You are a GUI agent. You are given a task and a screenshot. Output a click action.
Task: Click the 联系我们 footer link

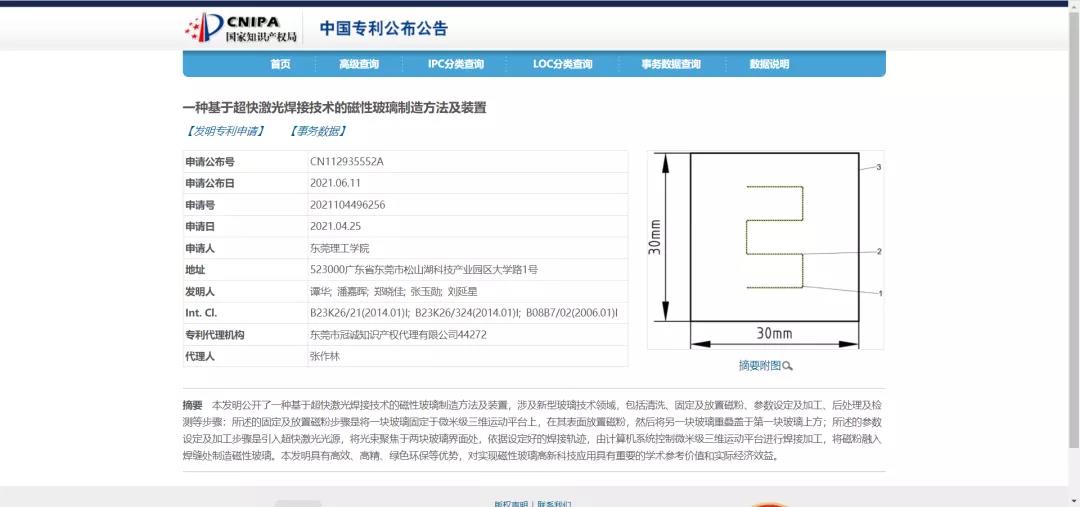tap(556, 504)
